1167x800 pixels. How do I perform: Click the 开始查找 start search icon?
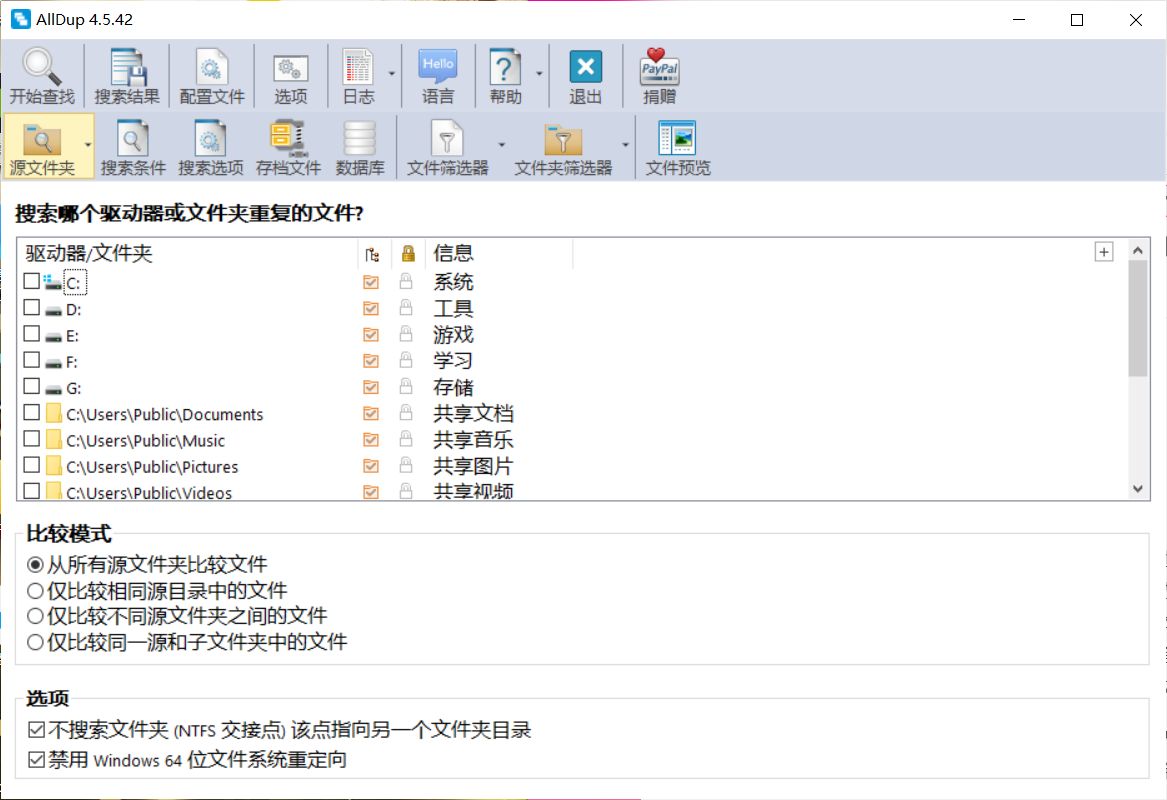42,76
